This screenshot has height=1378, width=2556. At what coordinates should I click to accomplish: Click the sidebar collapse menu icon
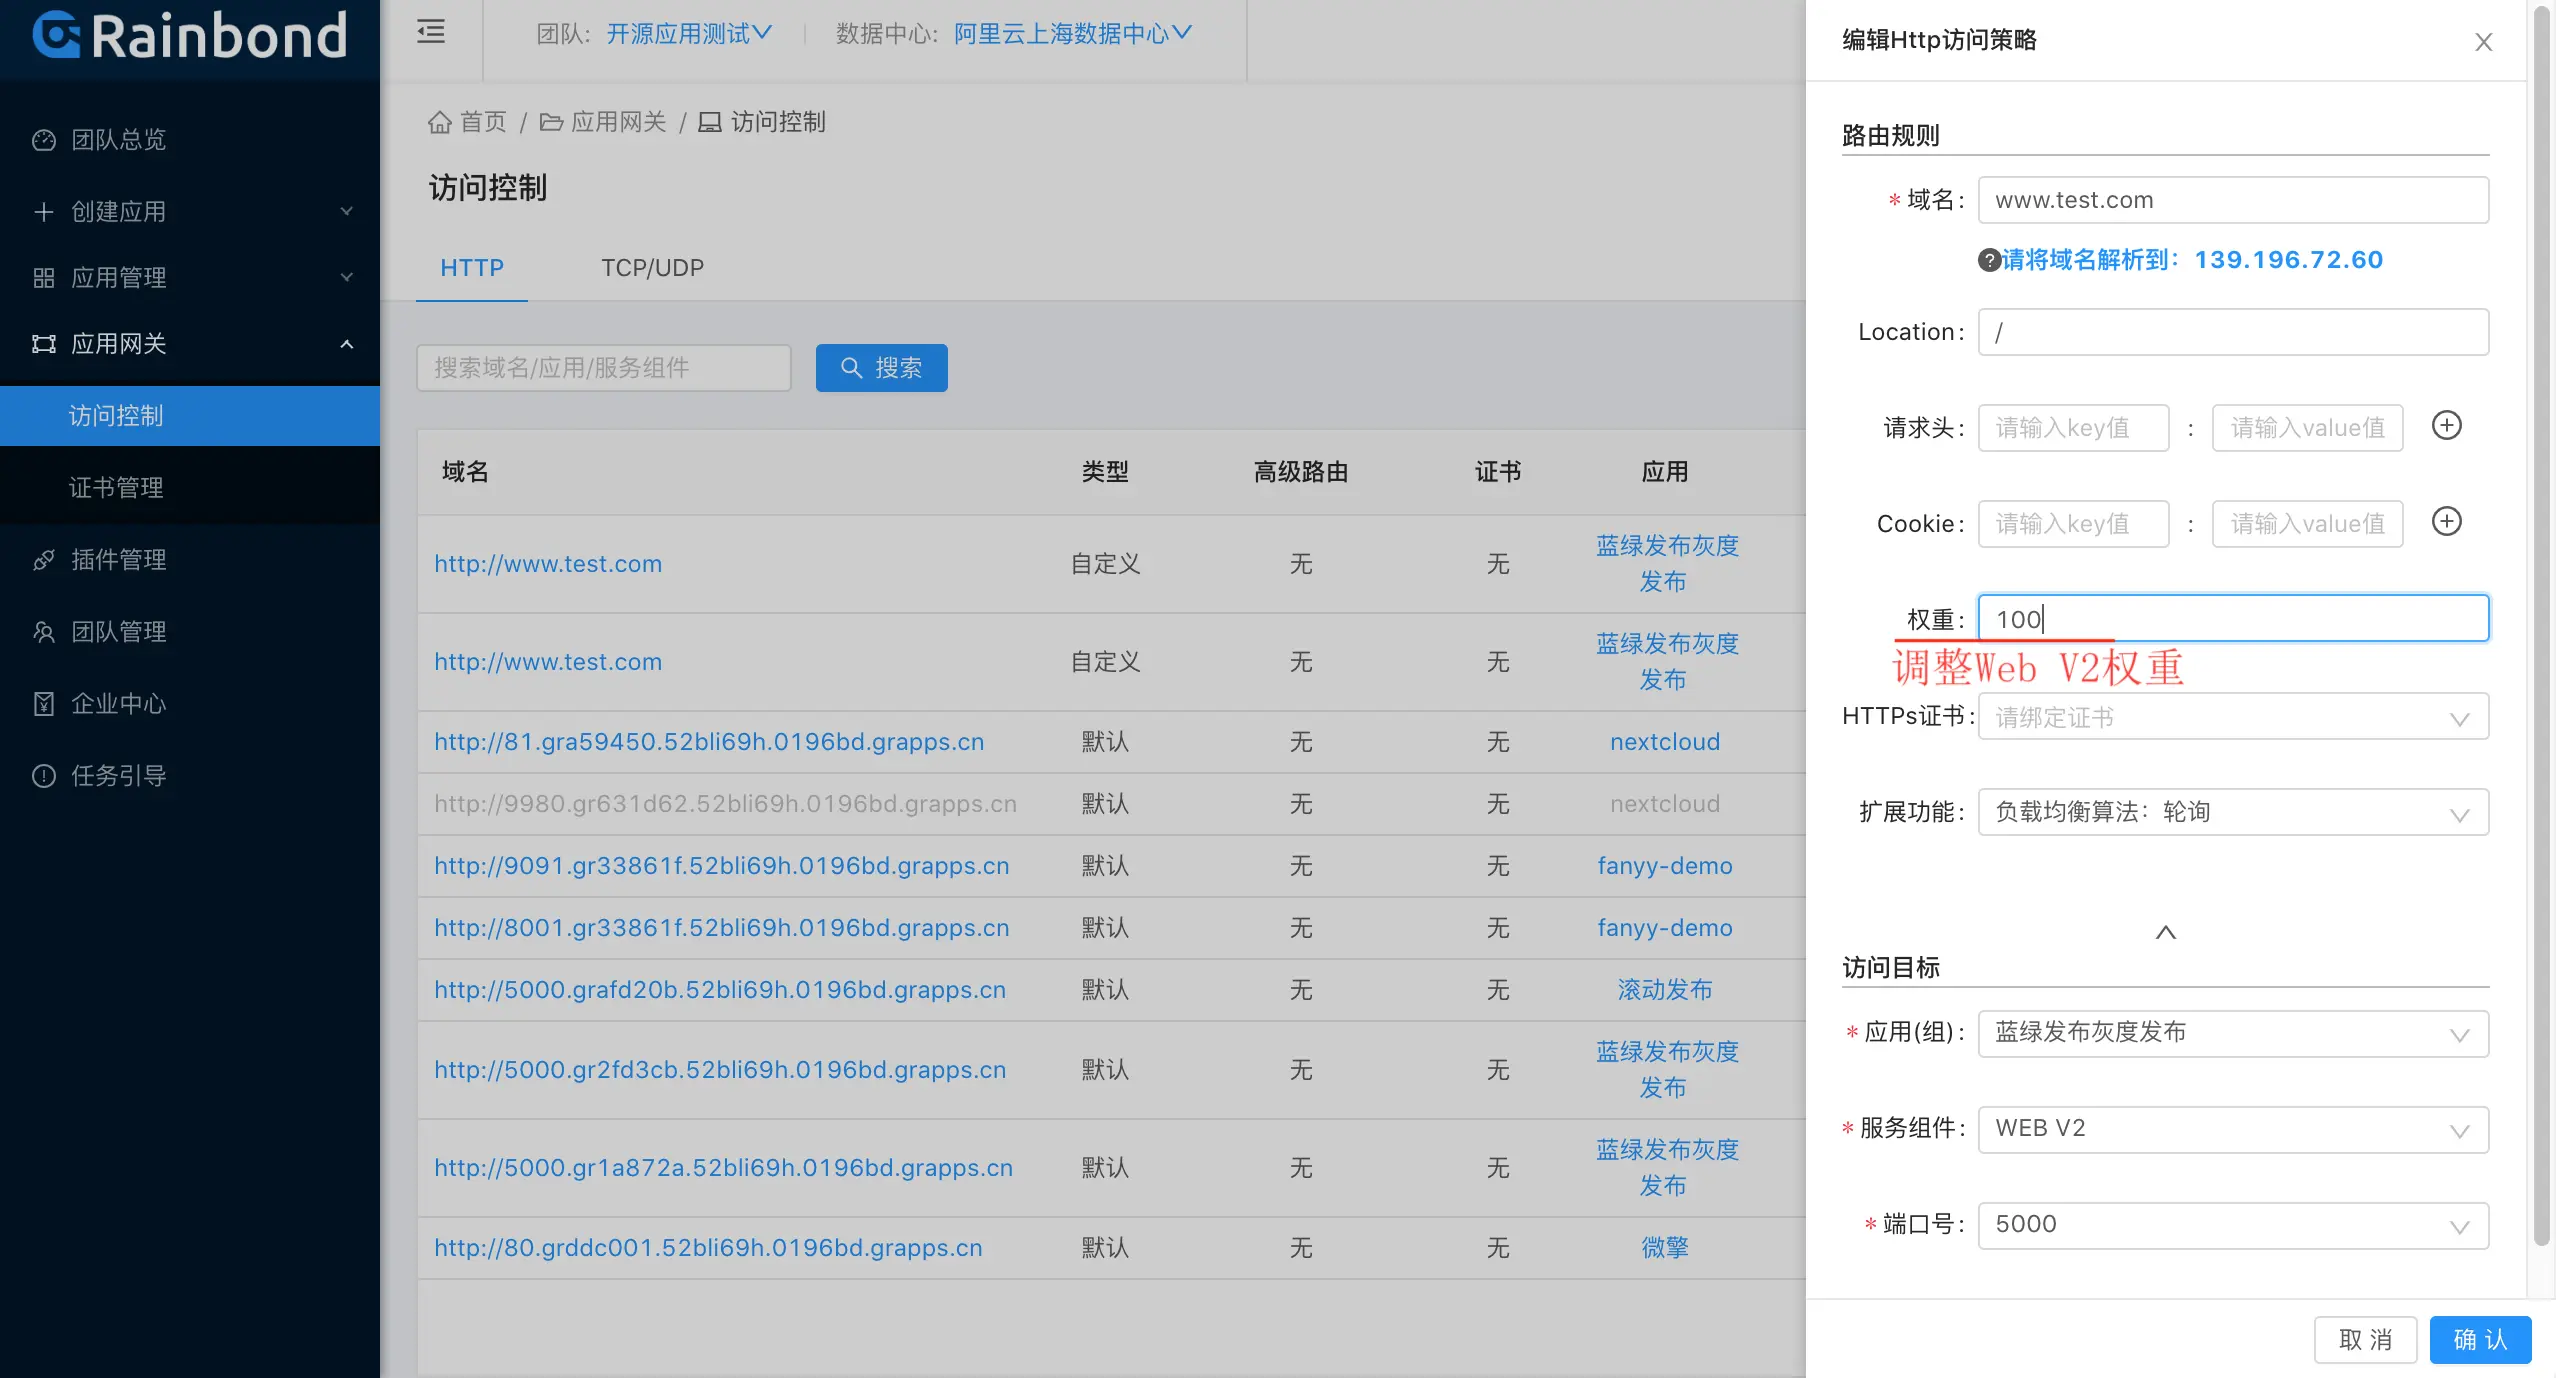[x=431, y=33]
